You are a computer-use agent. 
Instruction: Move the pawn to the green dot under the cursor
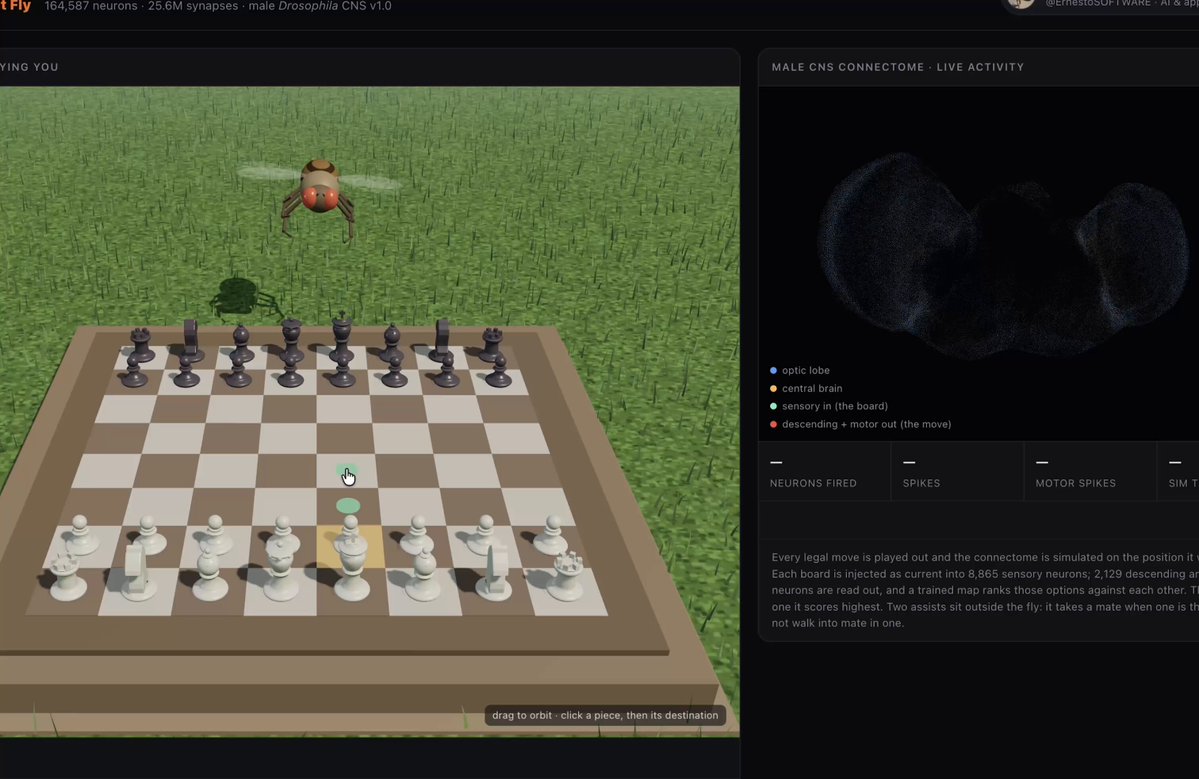[x=346, y=471]
